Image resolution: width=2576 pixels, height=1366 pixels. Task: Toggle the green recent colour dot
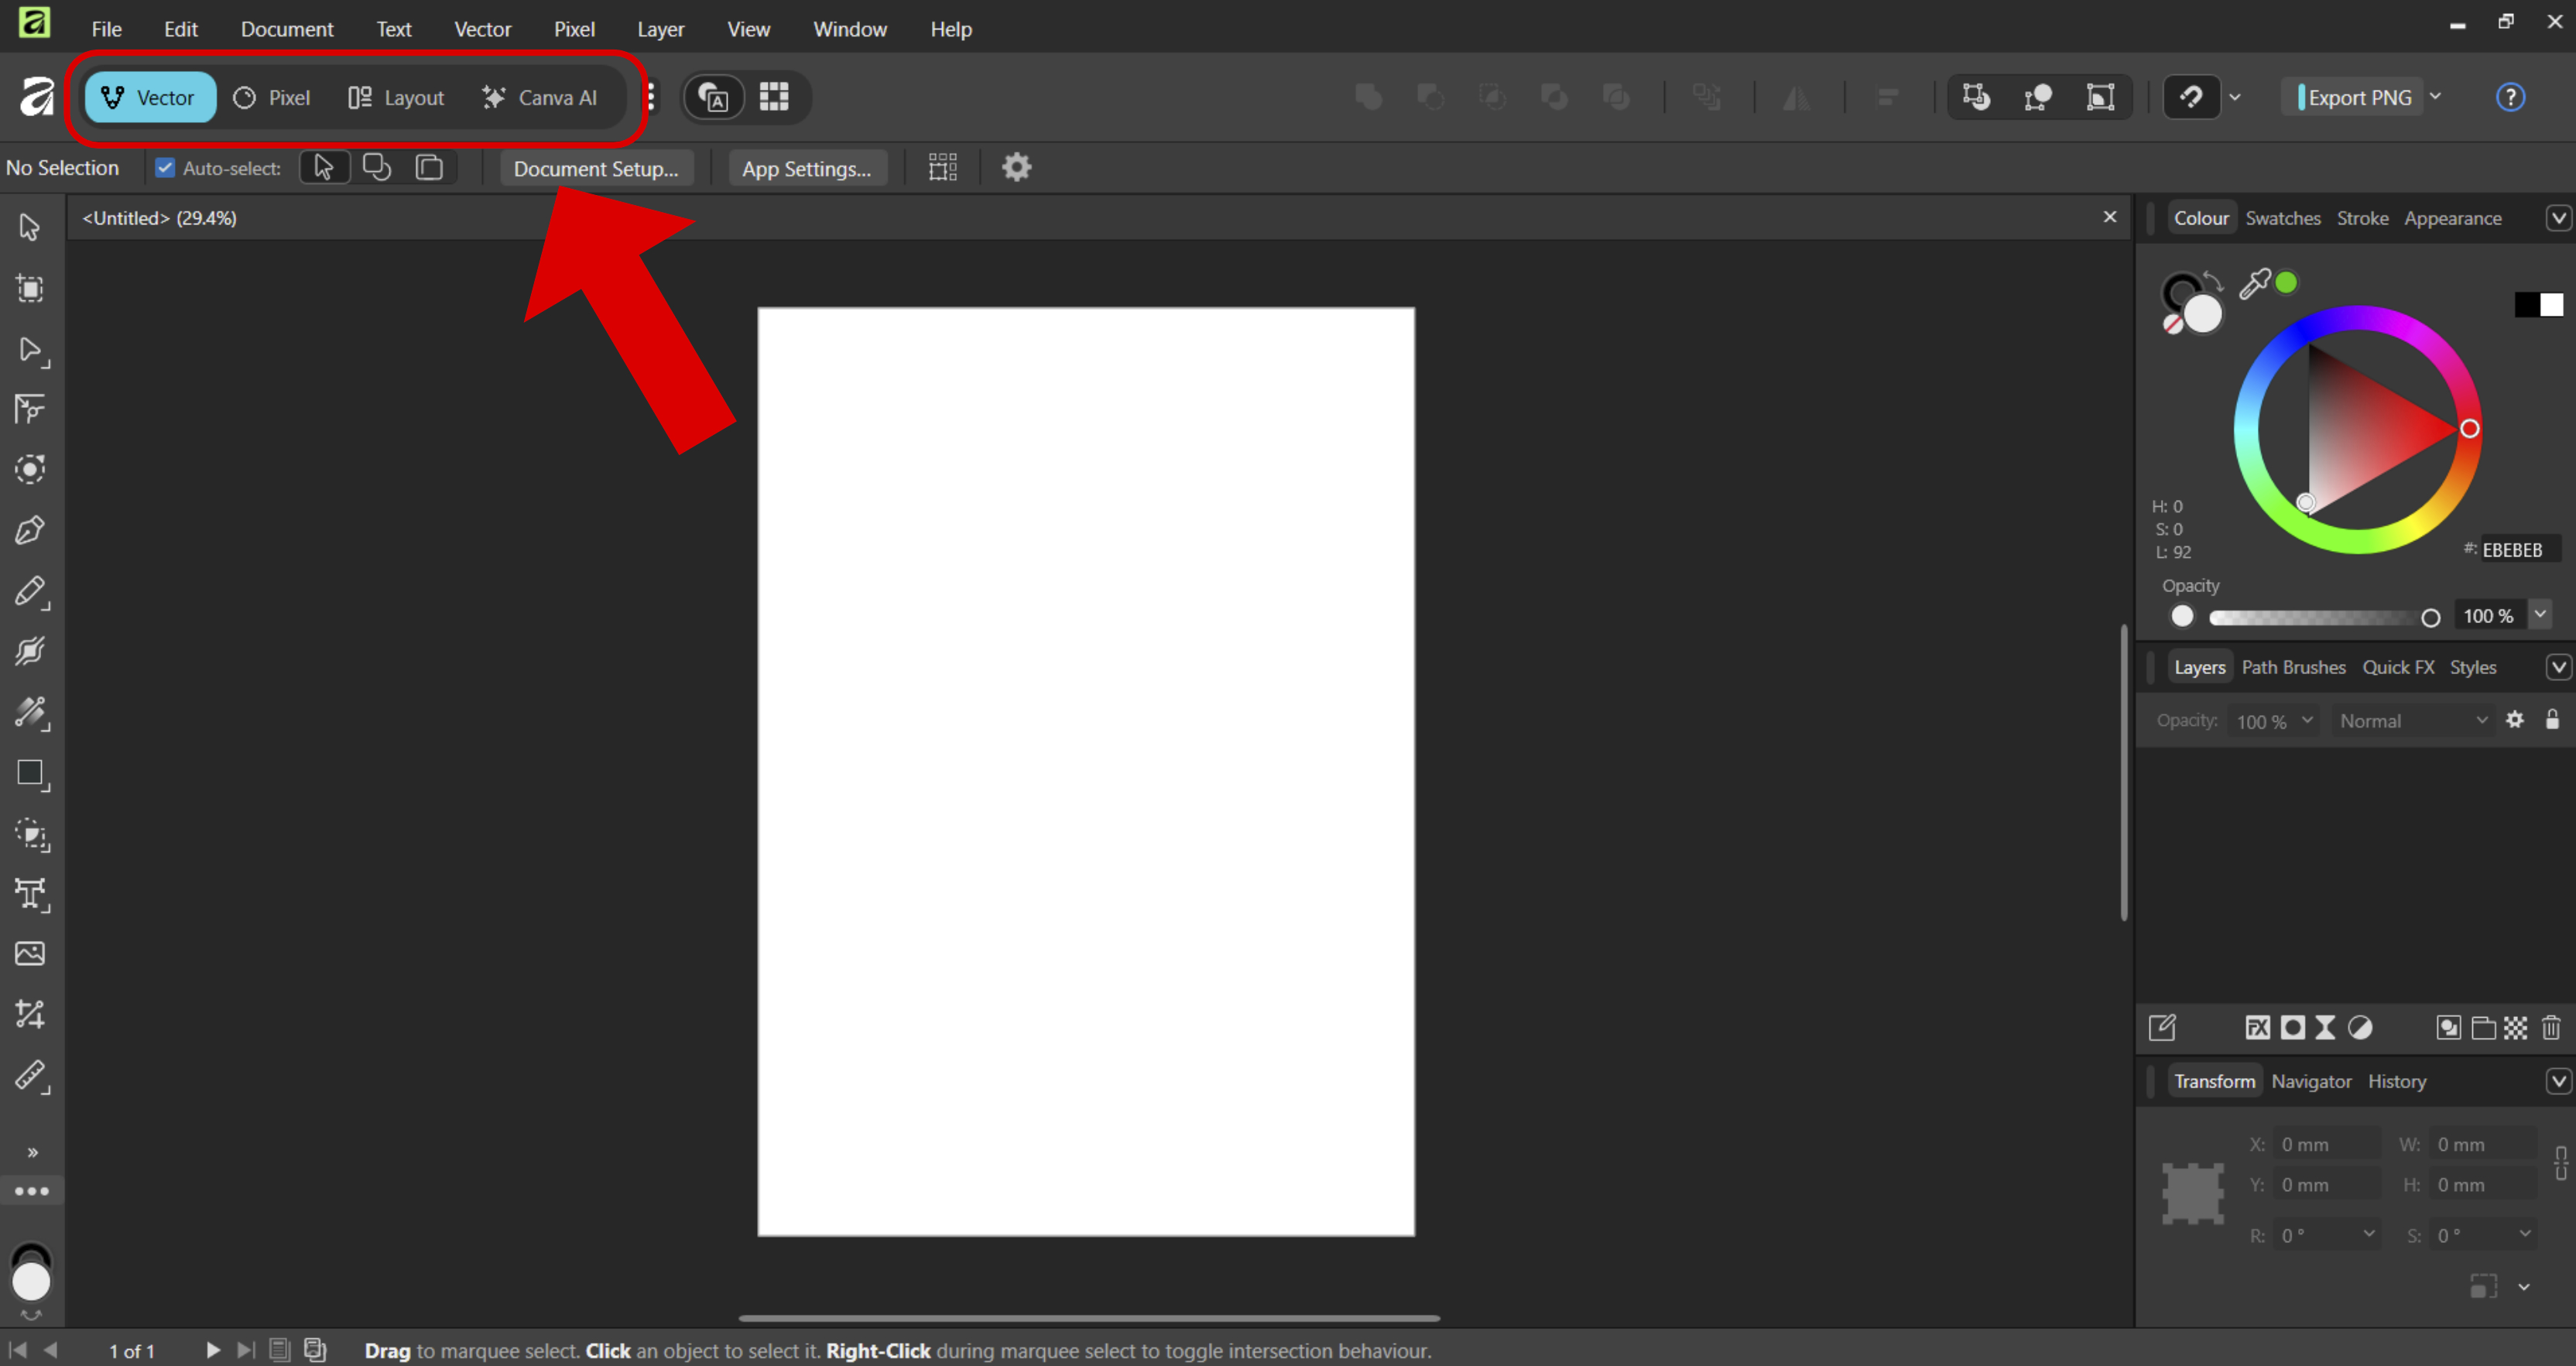point(2286,283)
